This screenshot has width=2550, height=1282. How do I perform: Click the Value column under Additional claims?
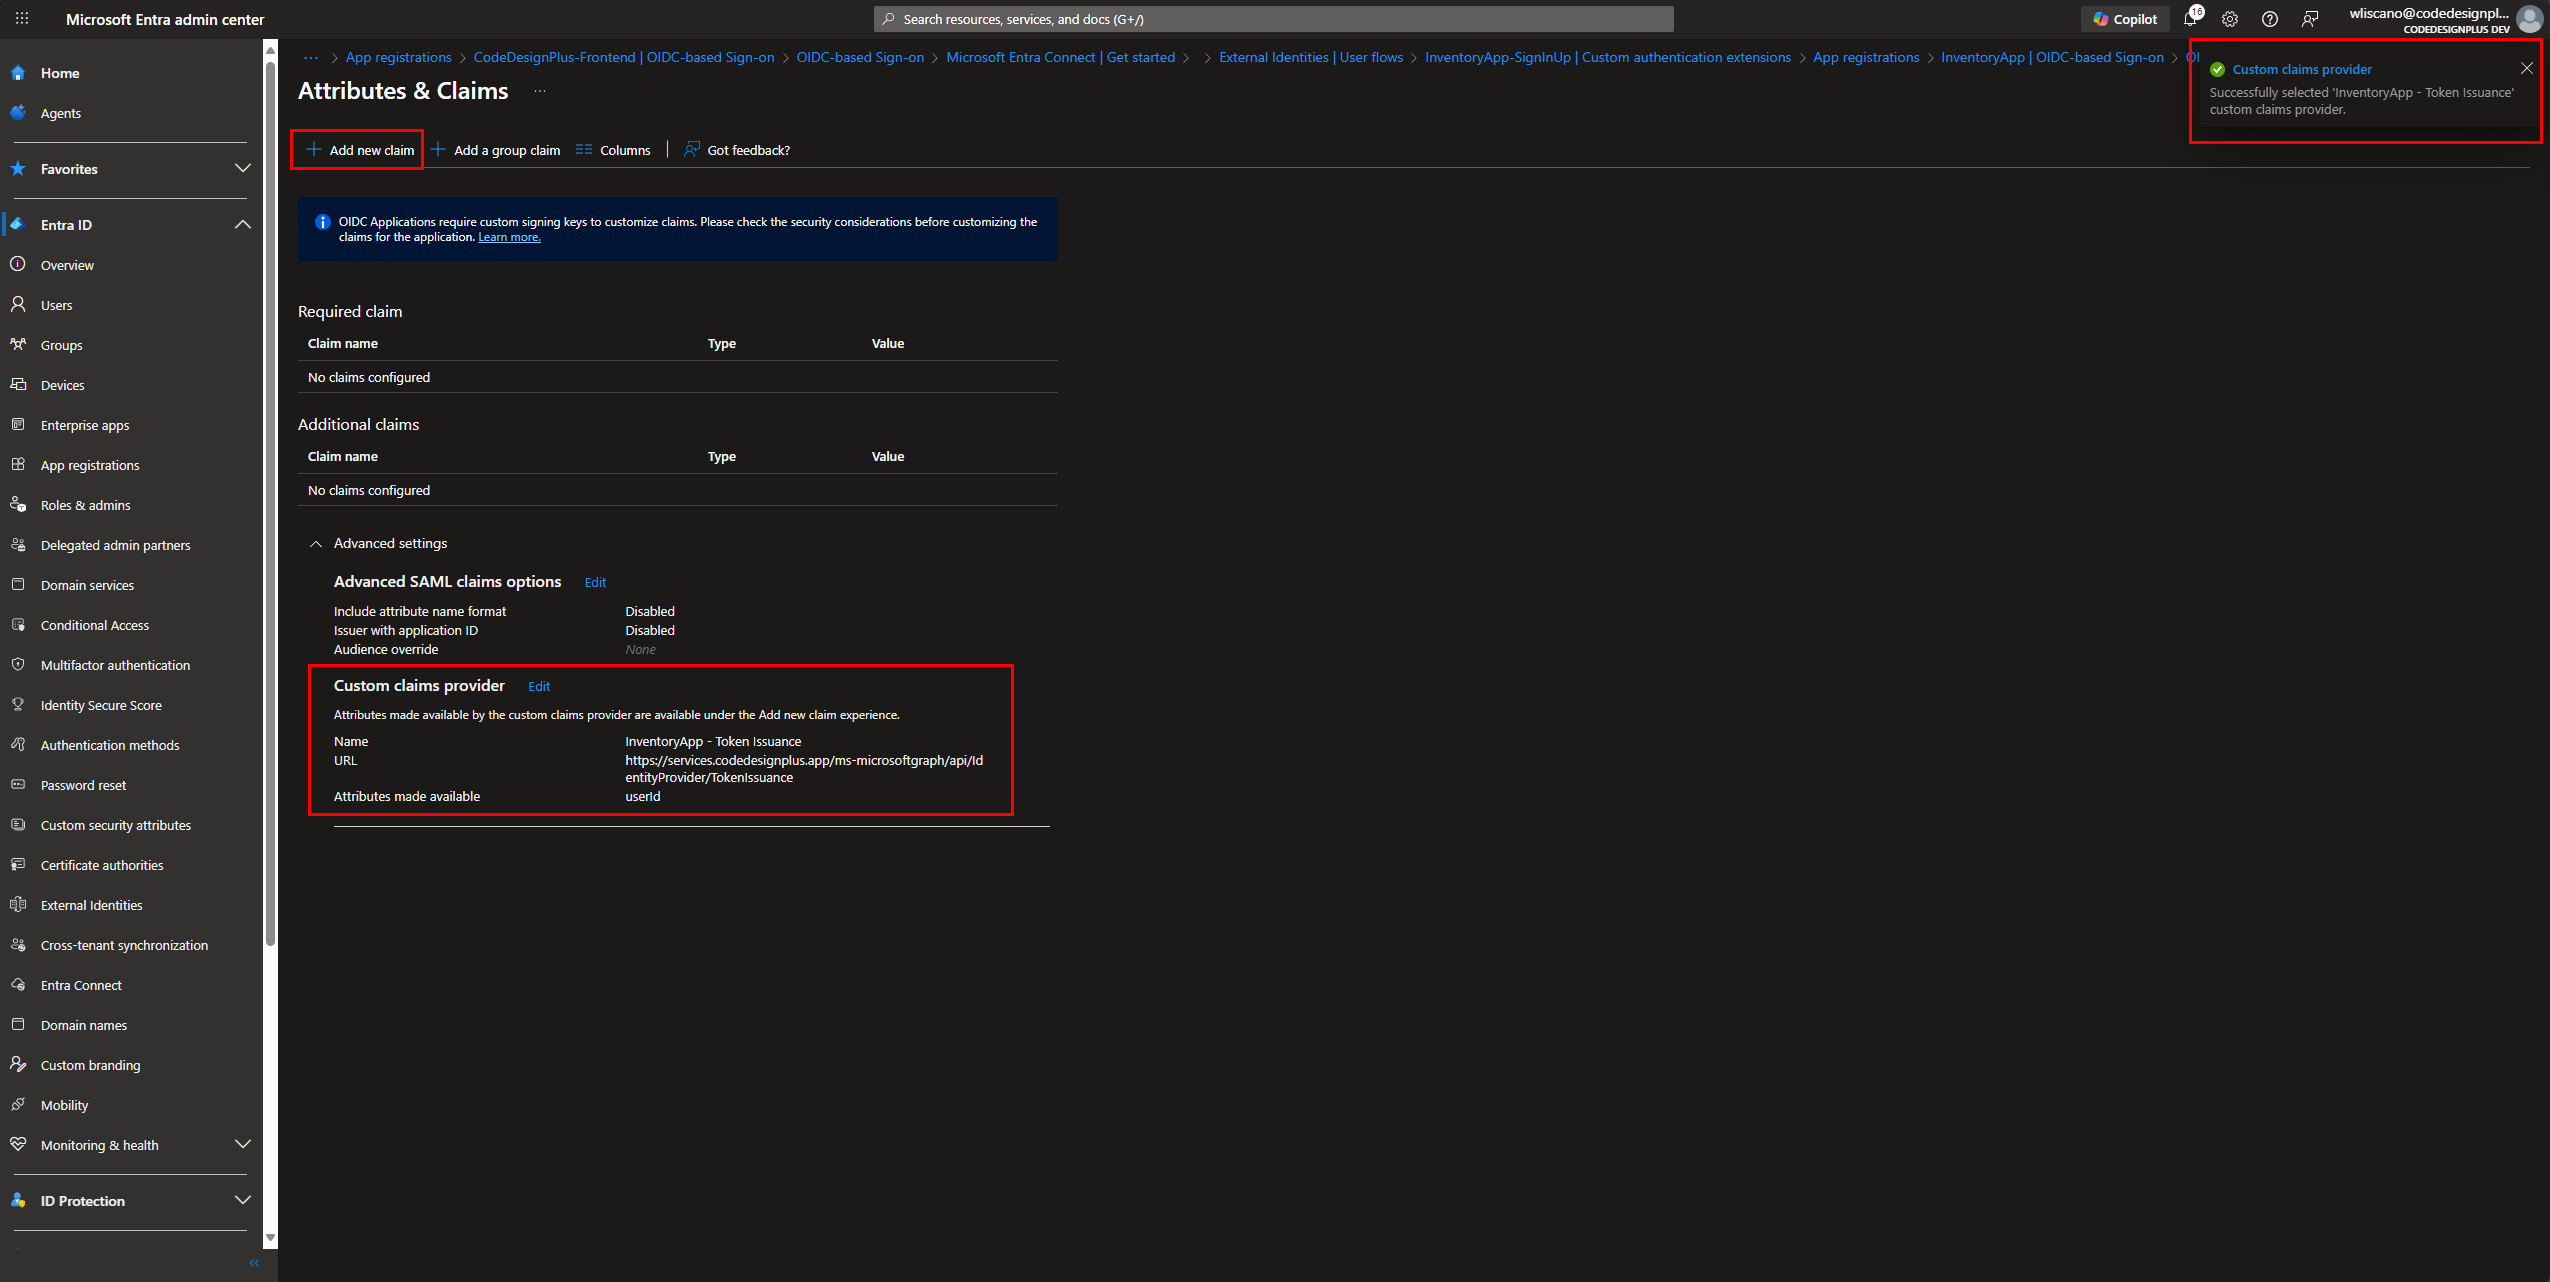pos(888,456)
